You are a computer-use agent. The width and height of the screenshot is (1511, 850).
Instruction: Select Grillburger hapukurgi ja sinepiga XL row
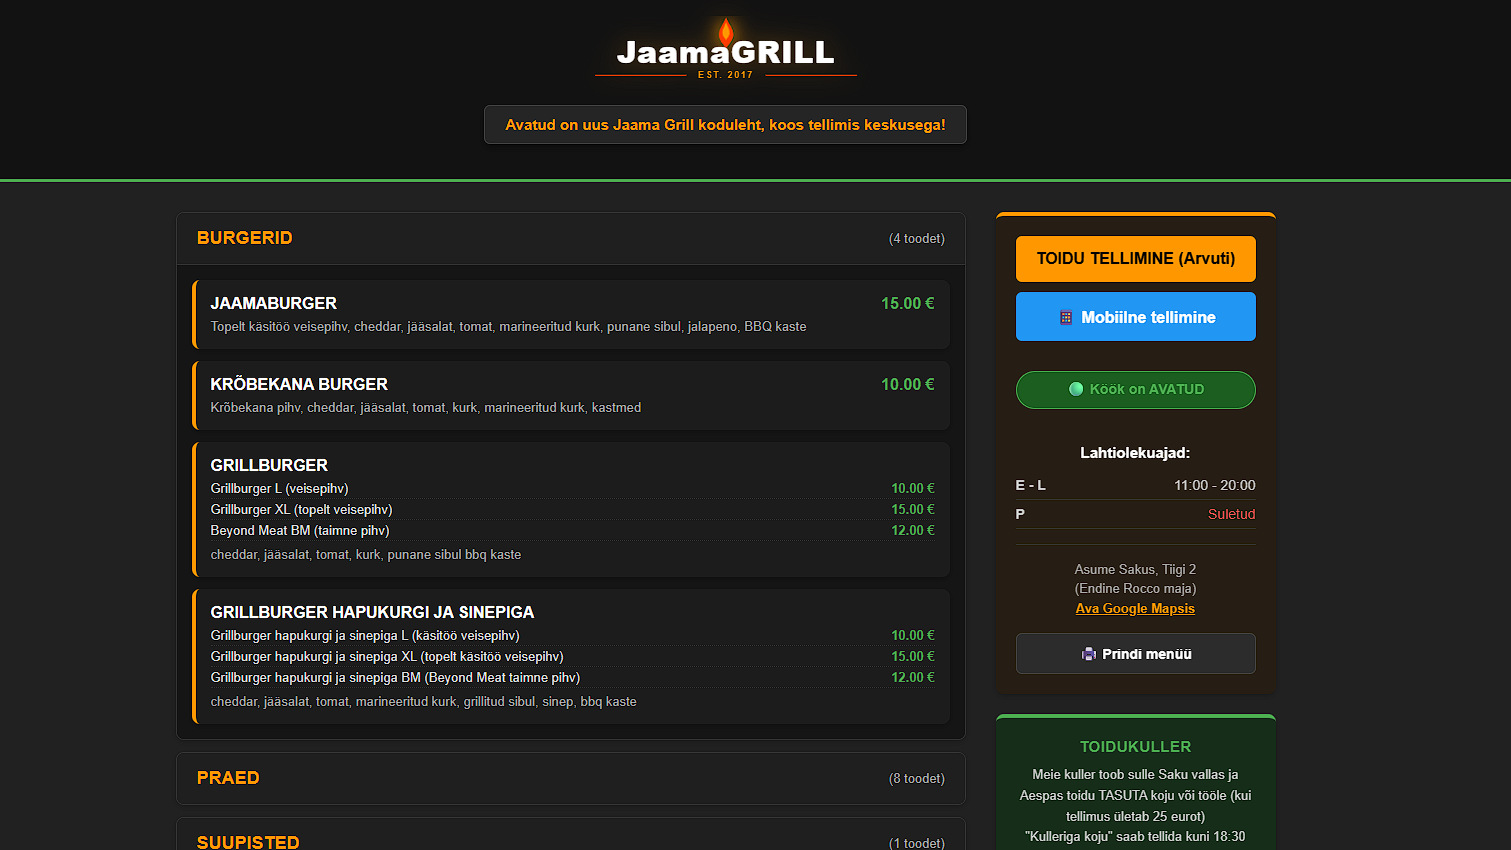(572, 656)
